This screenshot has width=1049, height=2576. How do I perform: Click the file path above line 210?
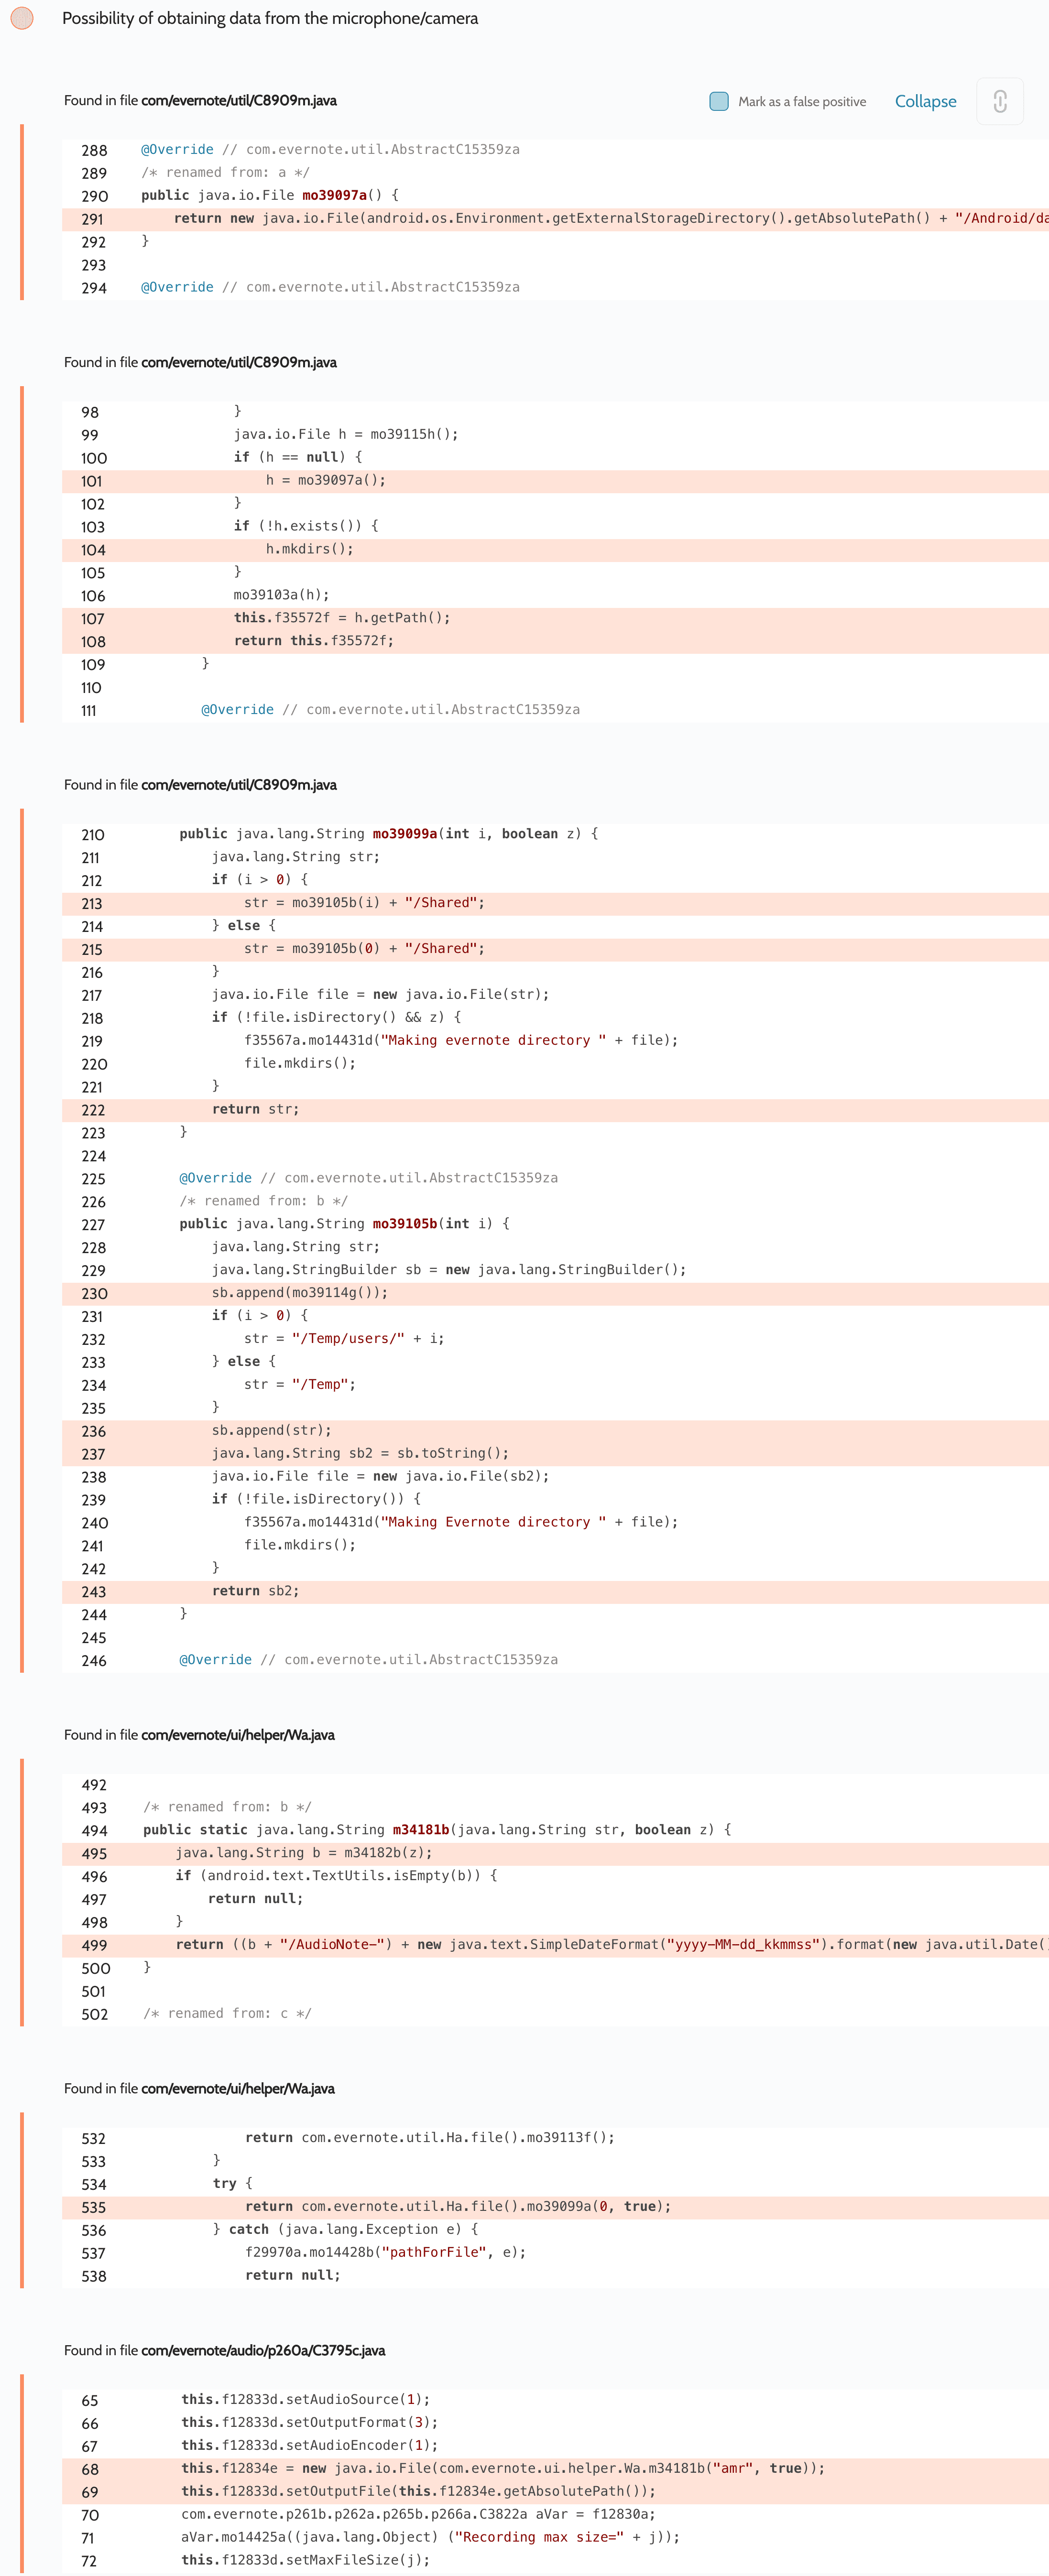238,785
